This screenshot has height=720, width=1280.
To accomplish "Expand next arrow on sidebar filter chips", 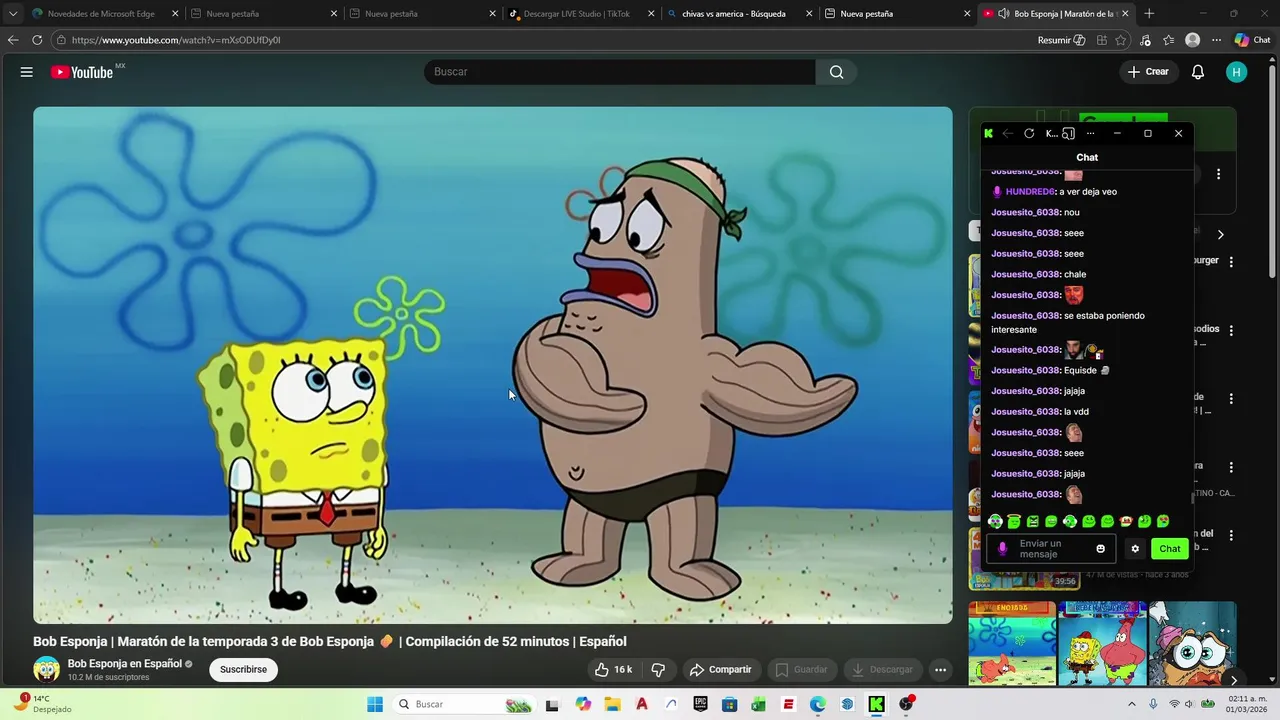I will (1220, 234).
